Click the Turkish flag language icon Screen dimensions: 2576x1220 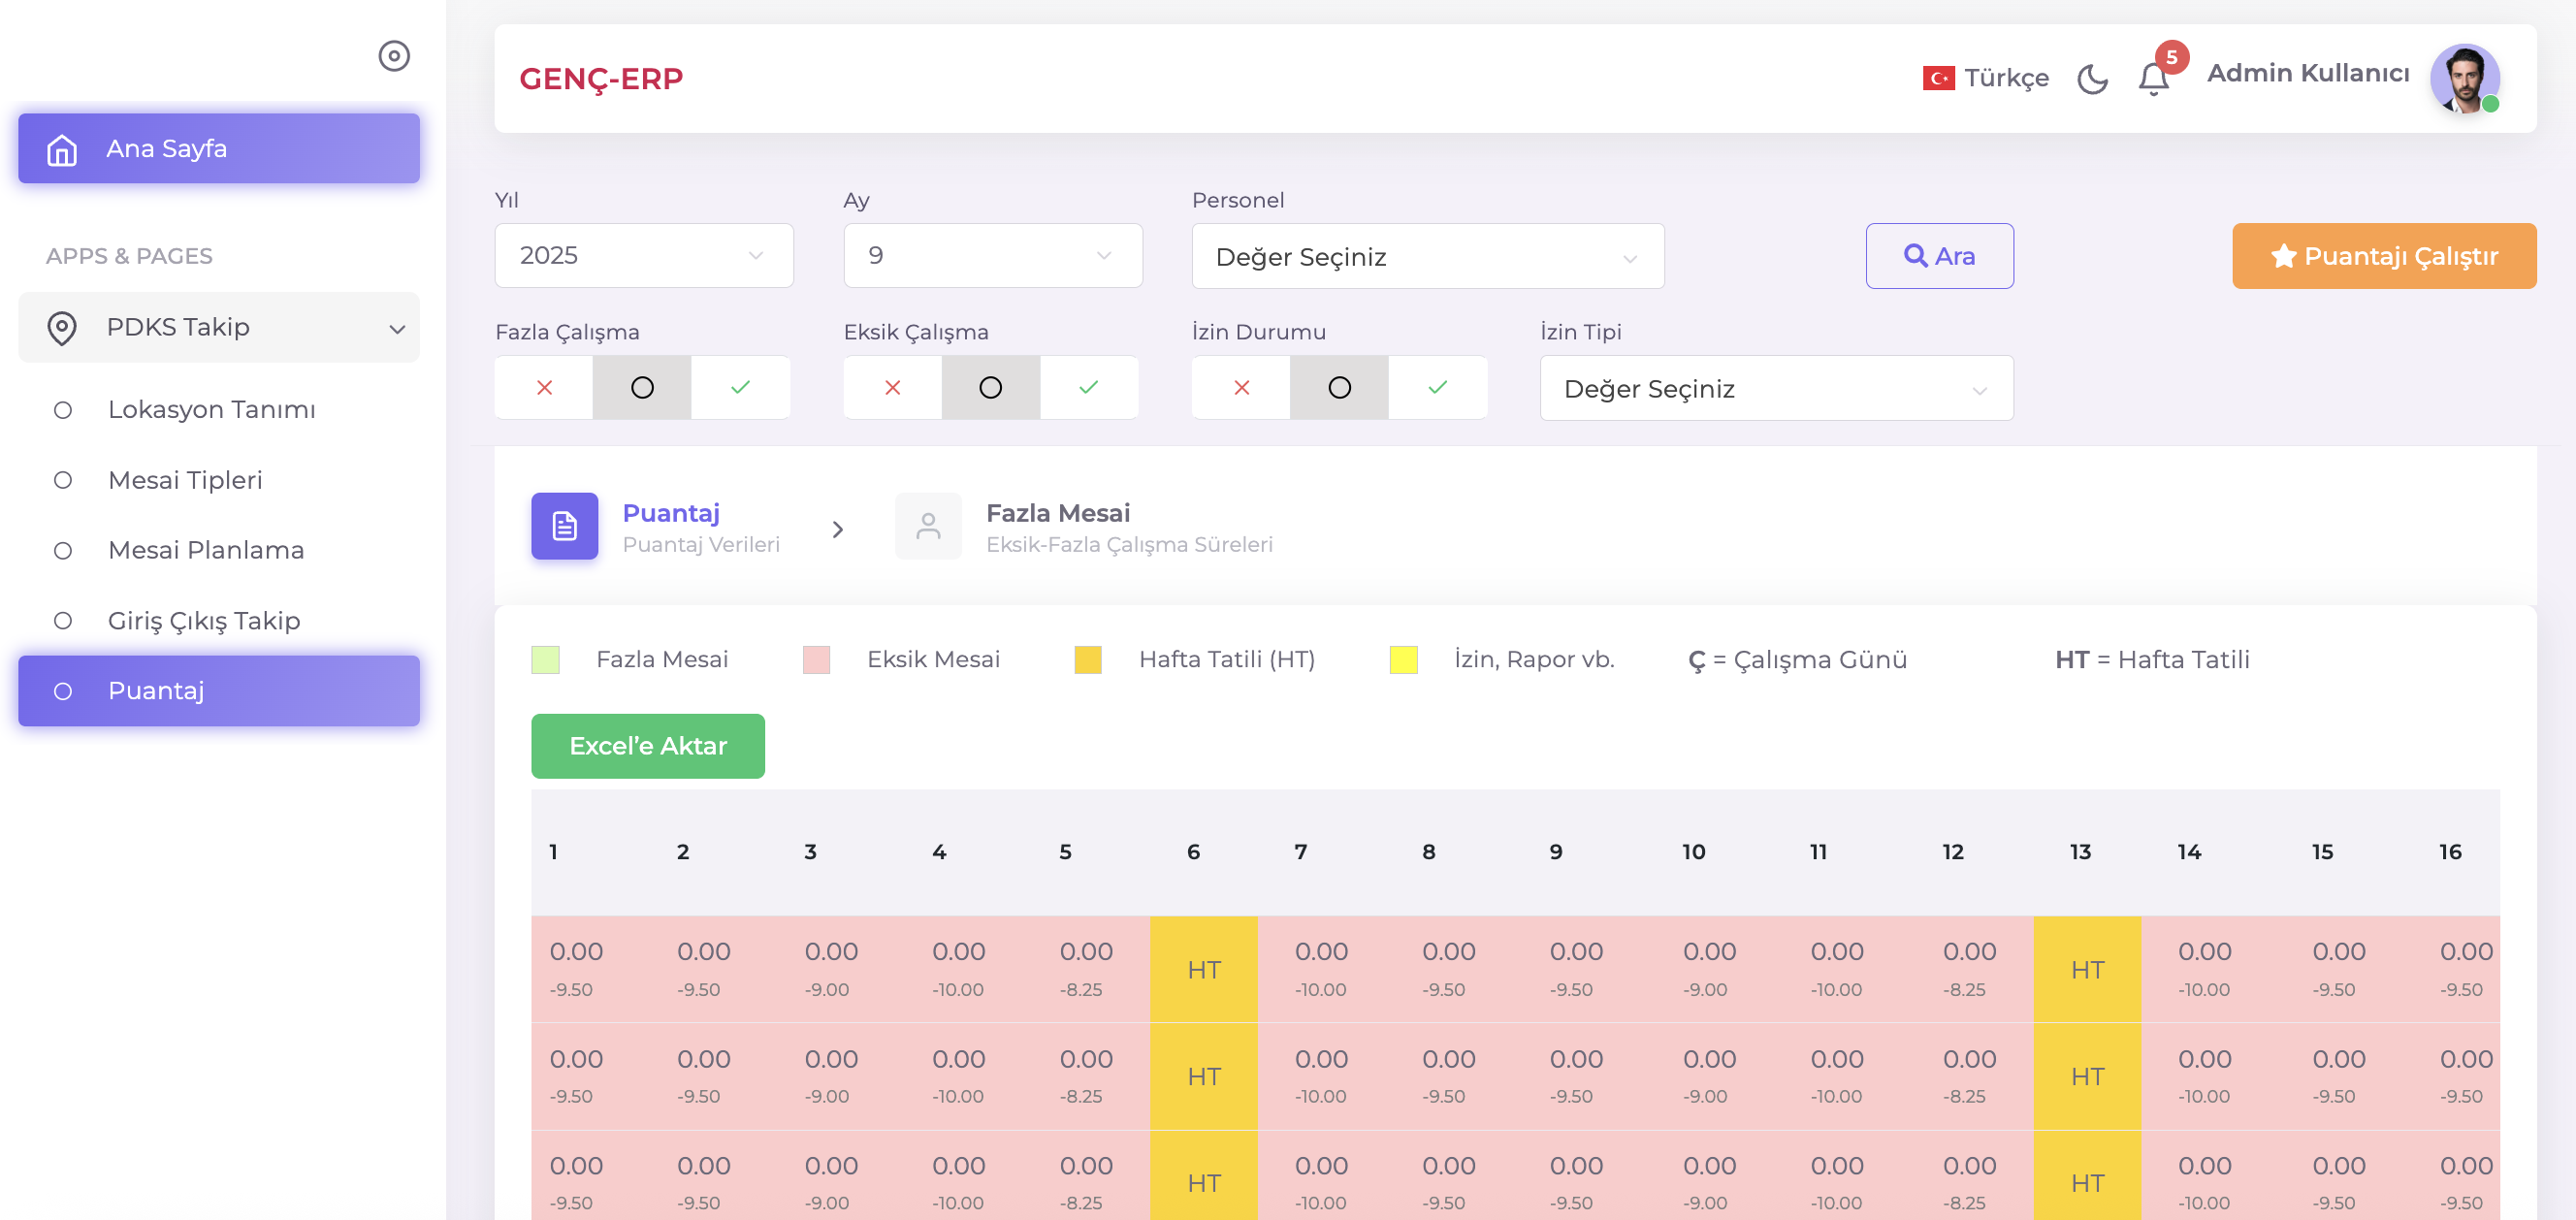tap(1938, 78)
